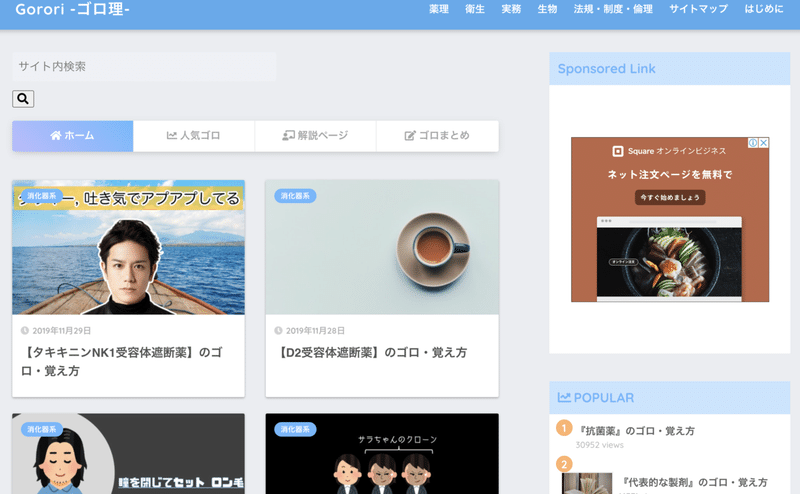Click the popular rank 2 badge

point(564,464)
